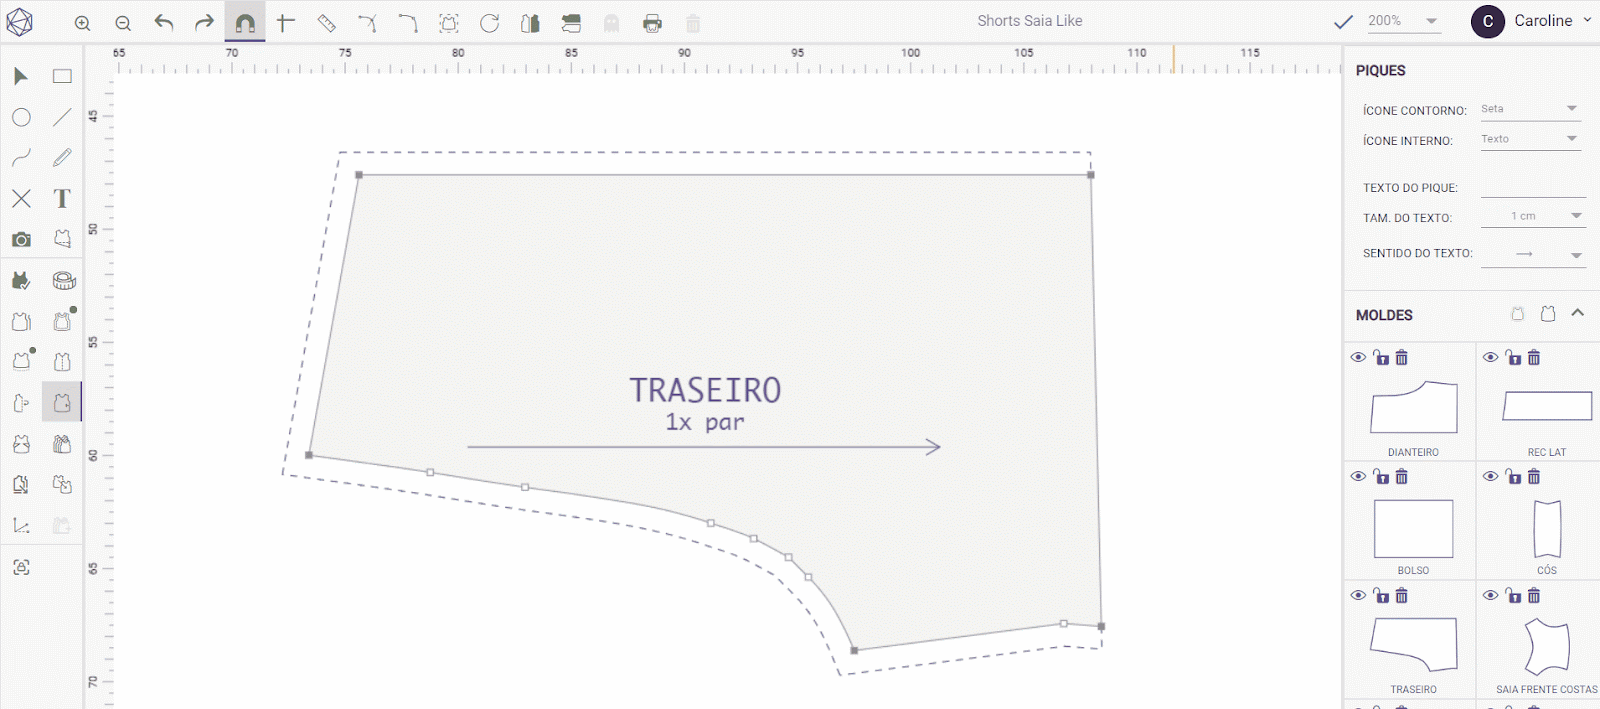Viewport: 1600px width, 709px height.
Task: Select the straight line tool
Action: point(62,117)
